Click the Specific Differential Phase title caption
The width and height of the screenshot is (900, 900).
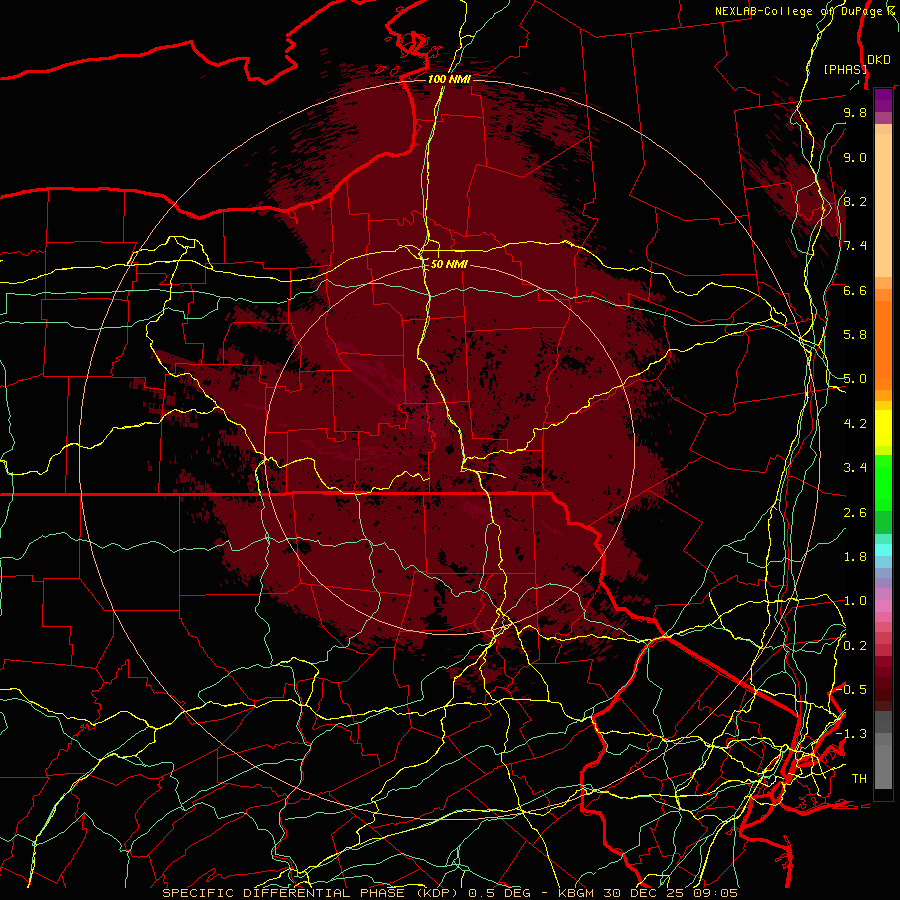point(449,893)
